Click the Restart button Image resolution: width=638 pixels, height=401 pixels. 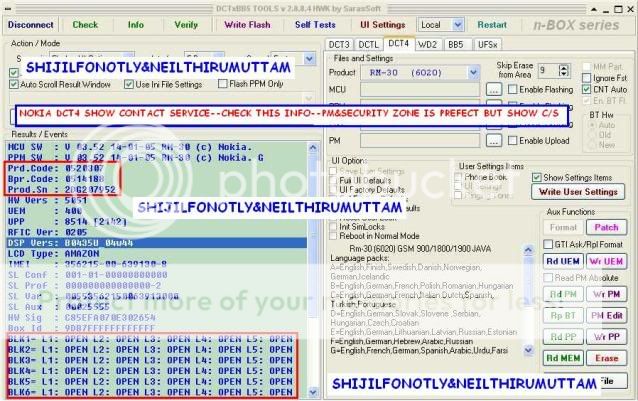[492, 25]
